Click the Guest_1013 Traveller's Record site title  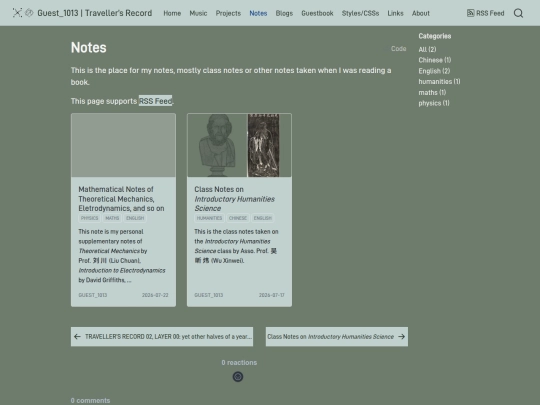pos(95,13)
